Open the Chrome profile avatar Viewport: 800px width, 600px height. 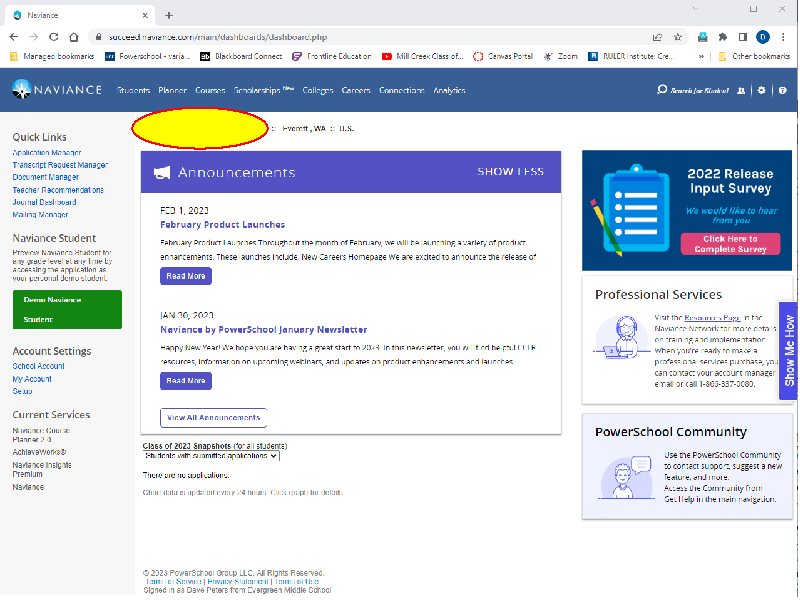tap(763, 37)
